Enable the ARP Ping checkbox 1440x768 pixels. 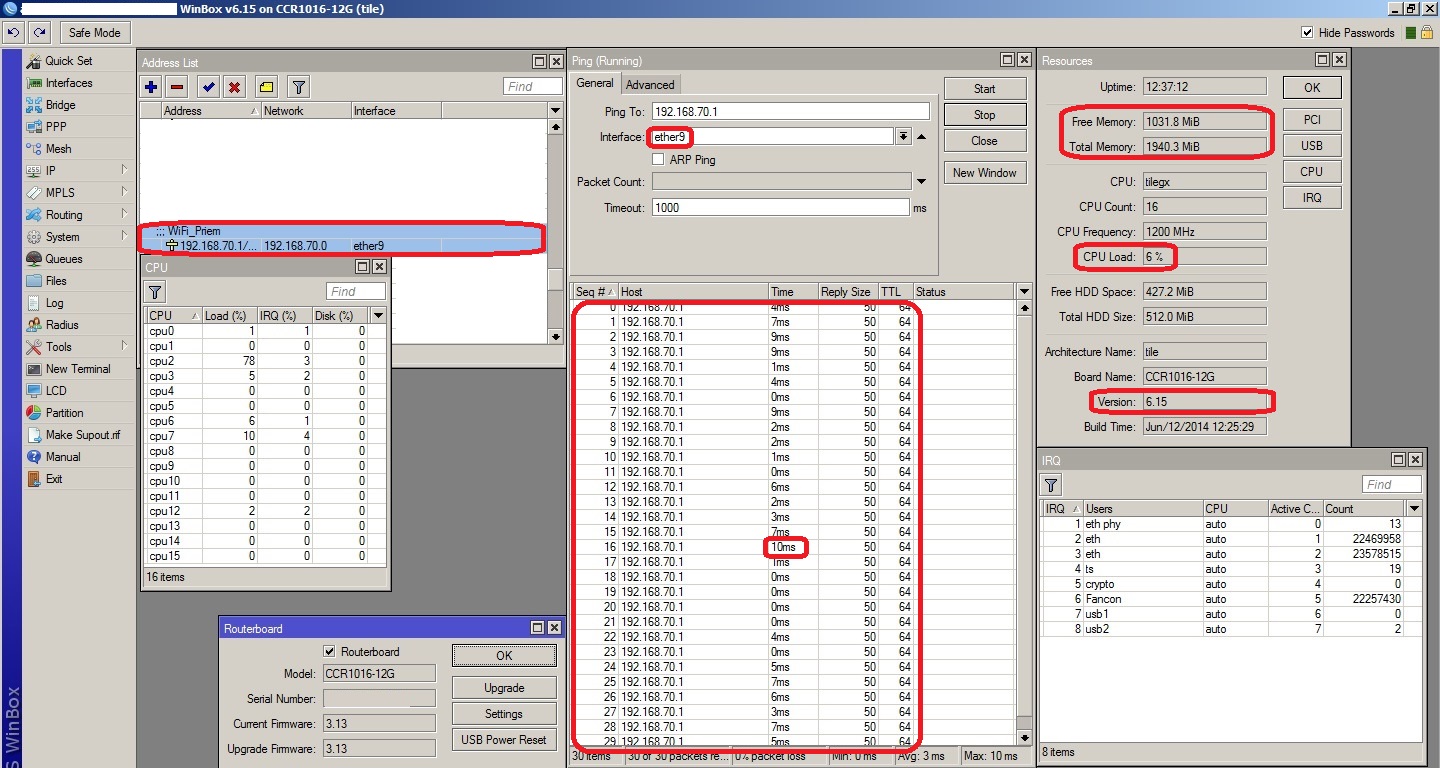pyautogui.click(x=658, y=159)
